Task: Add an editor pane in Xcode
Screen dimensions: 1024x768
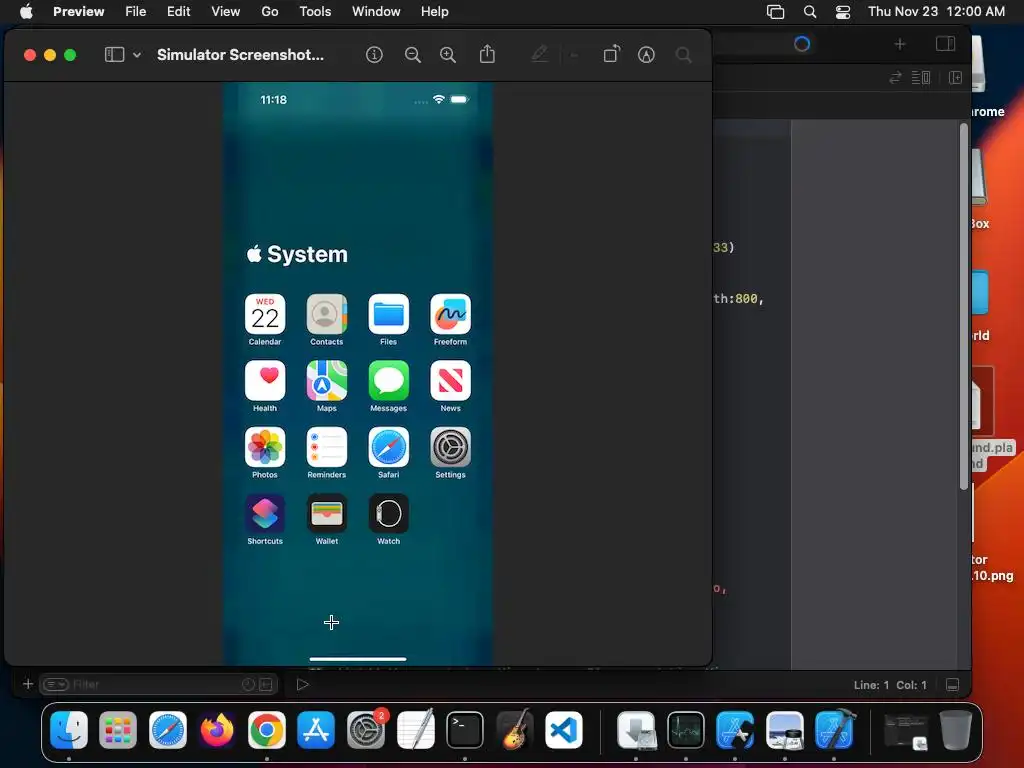Action: tap(955, 78)
